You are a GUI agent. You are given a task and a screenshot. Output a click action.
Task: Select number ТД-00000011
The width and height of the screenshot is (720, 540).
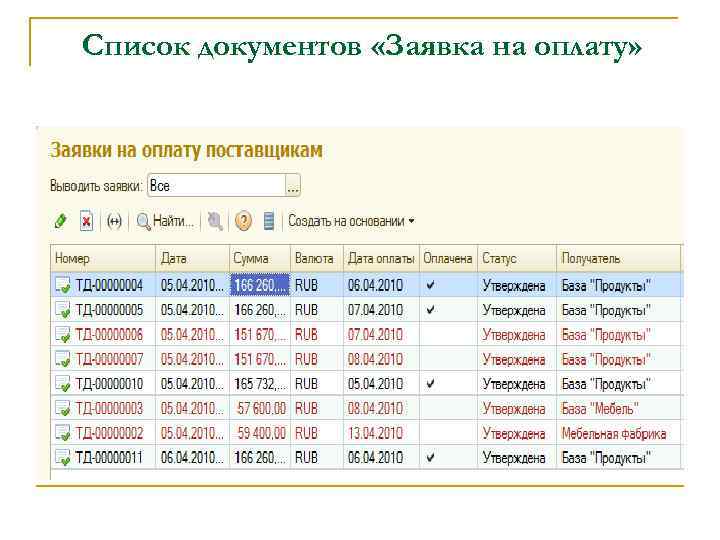click(109, 458)
